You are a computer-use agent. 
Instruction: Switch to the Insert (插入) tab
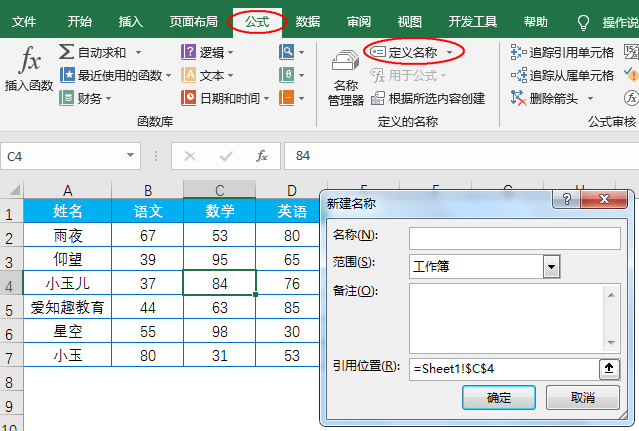click(130, 22)
